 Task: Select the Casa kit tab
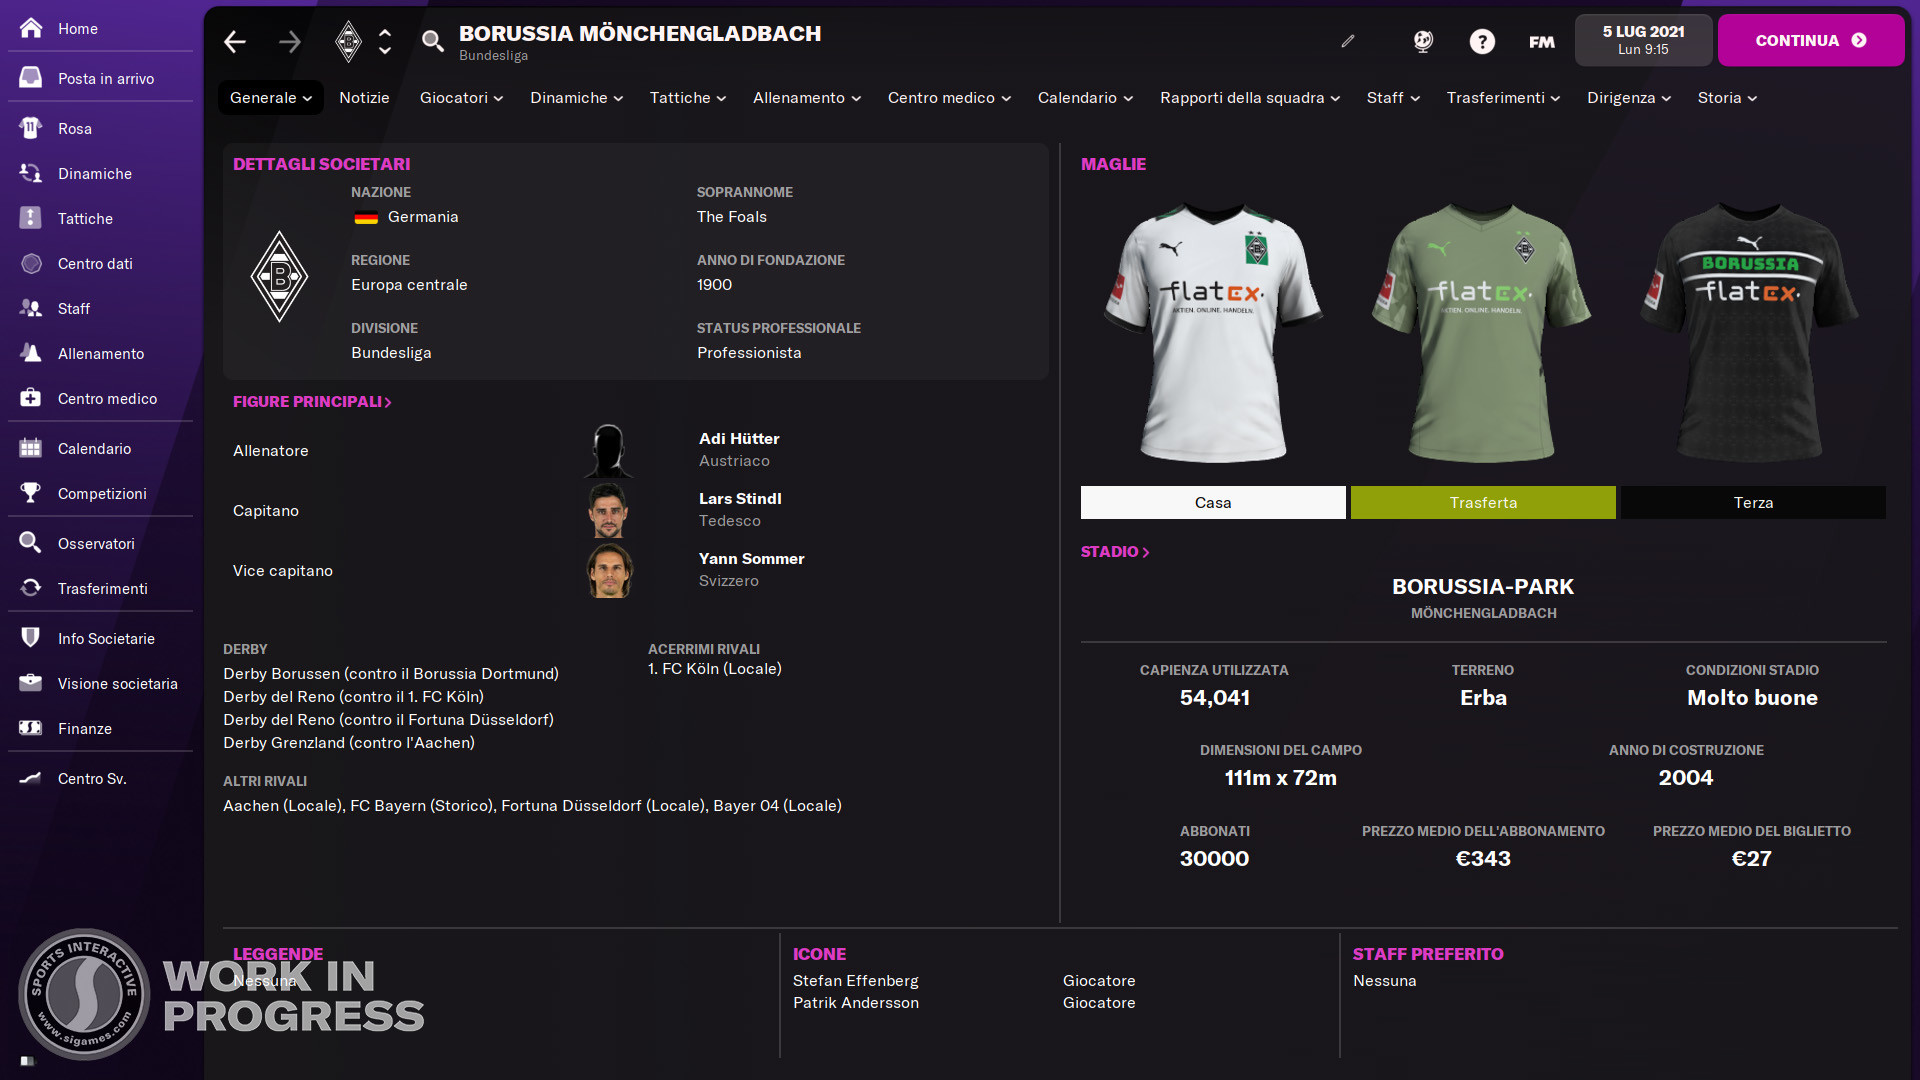click(x=1213, y=502)
